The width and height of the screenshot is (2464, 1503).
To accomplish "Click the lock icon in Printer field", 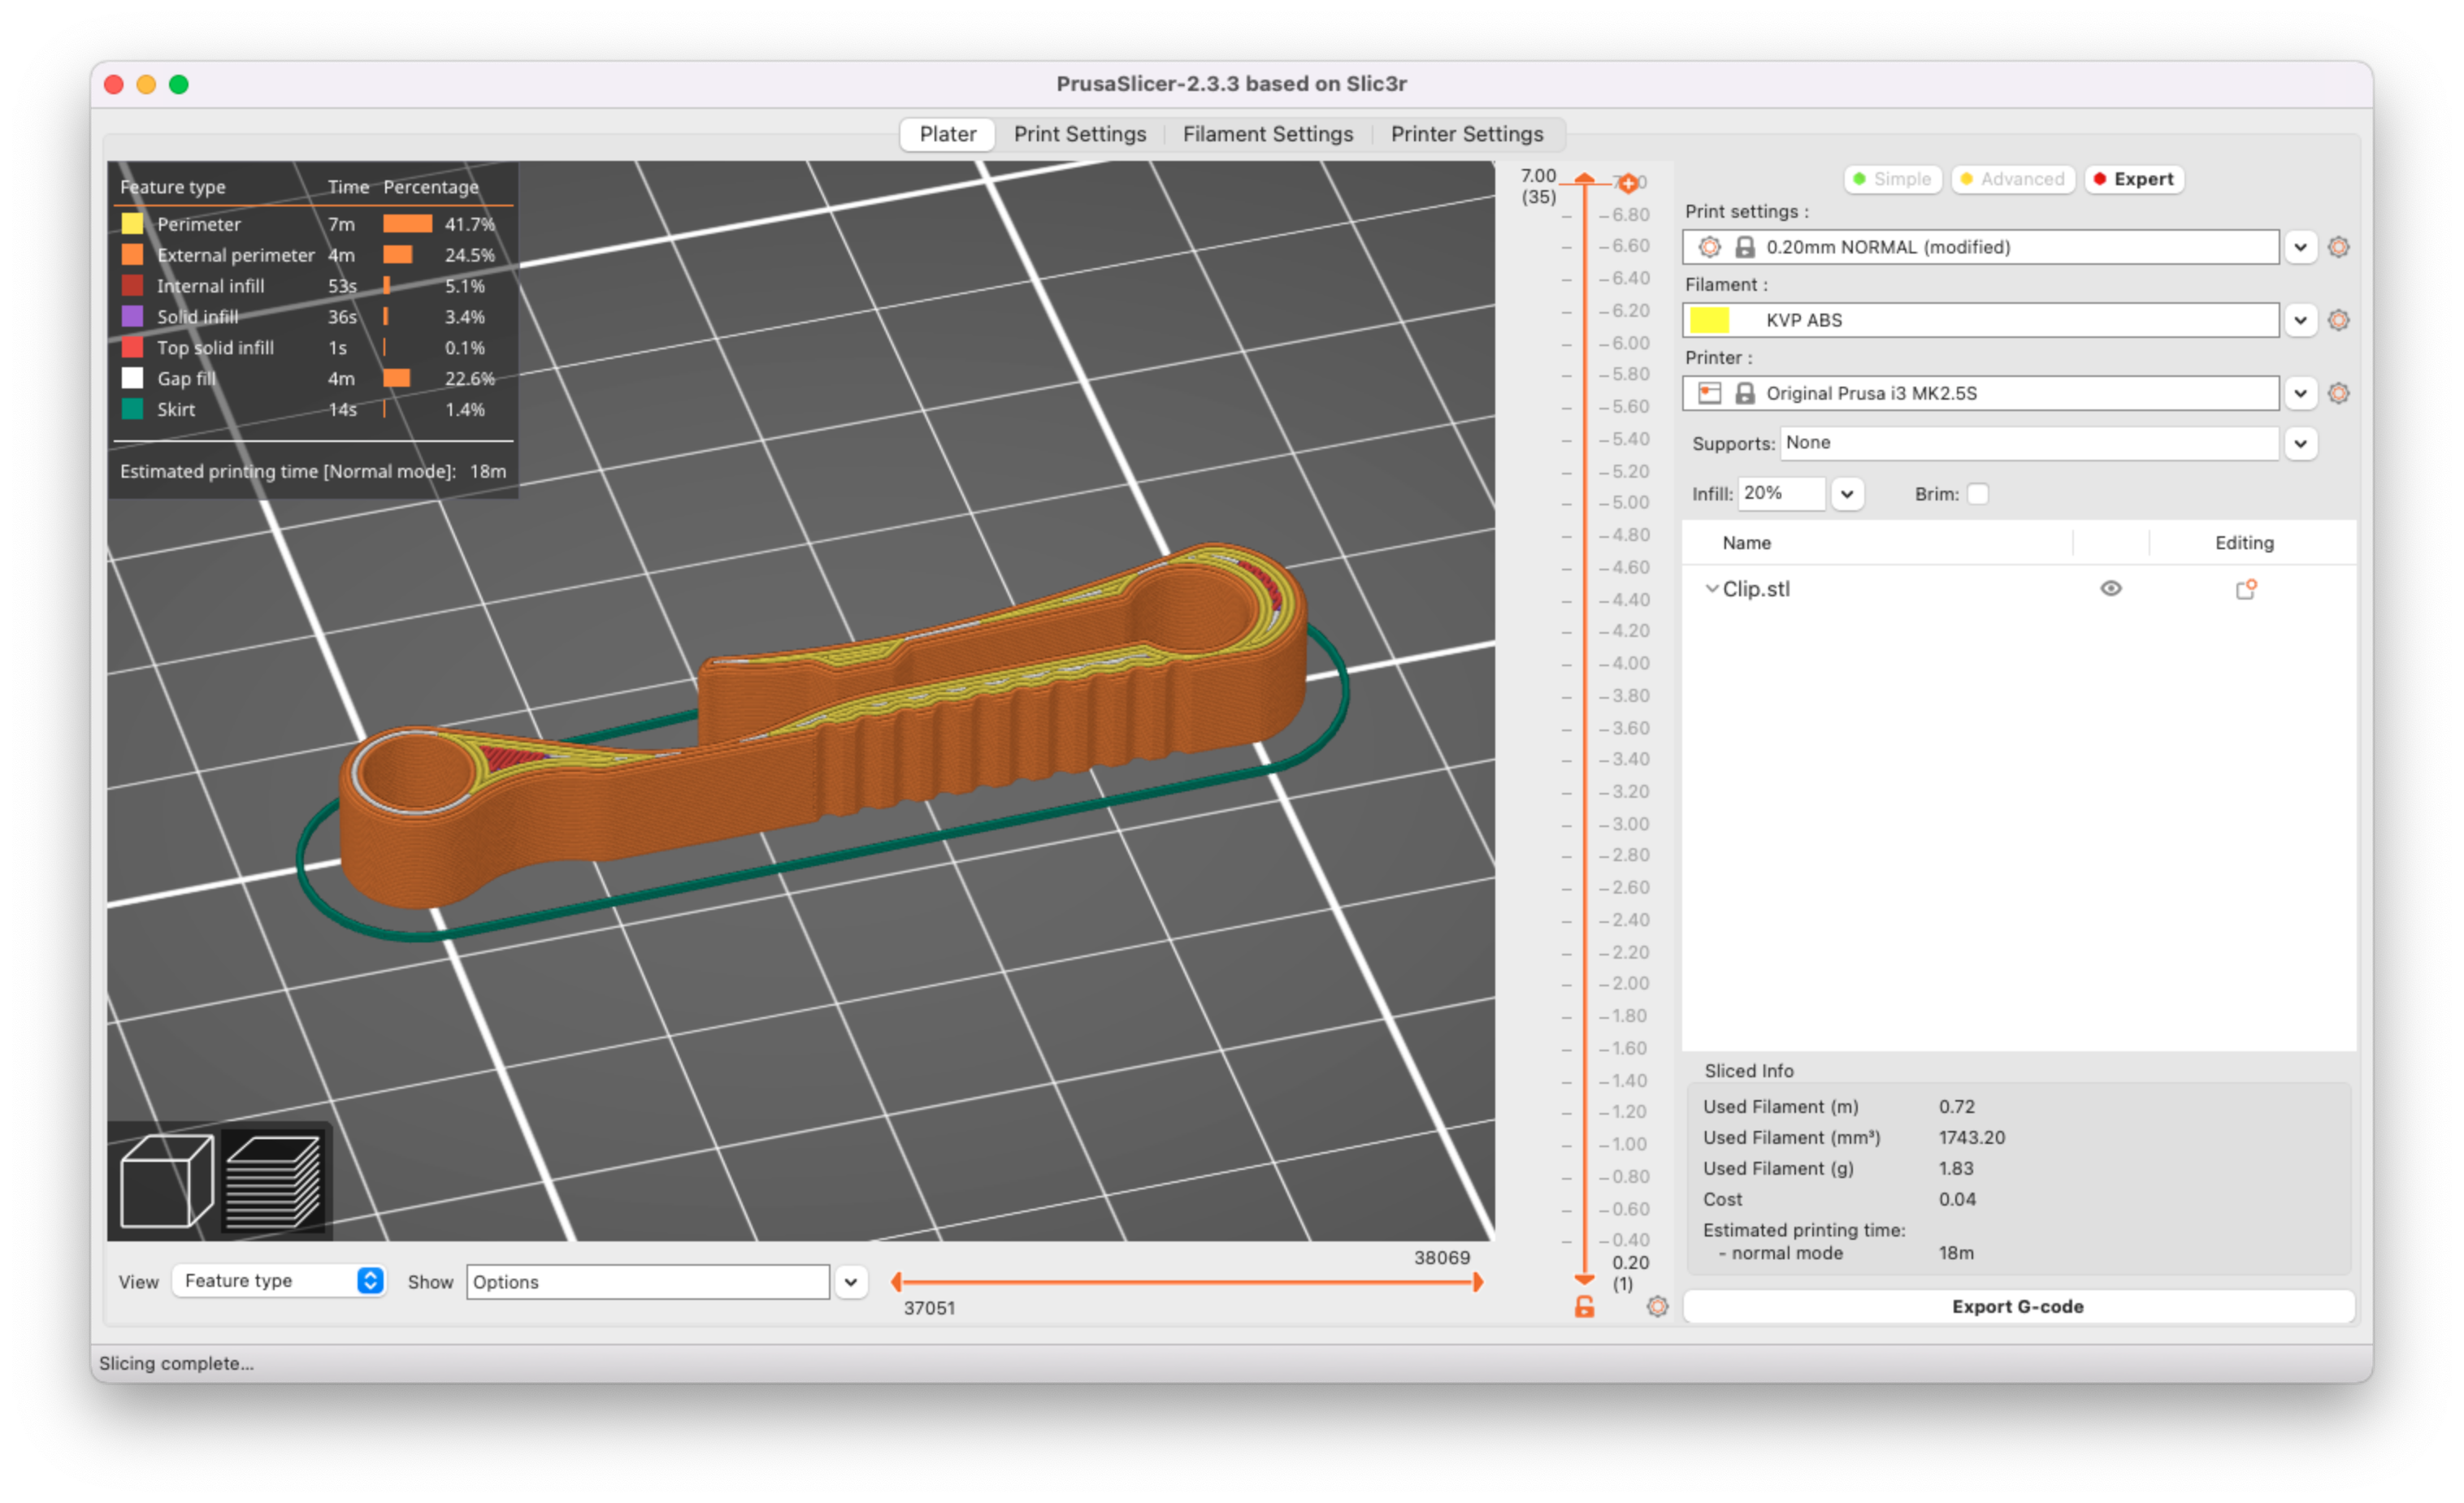I will click(1745, 393).
